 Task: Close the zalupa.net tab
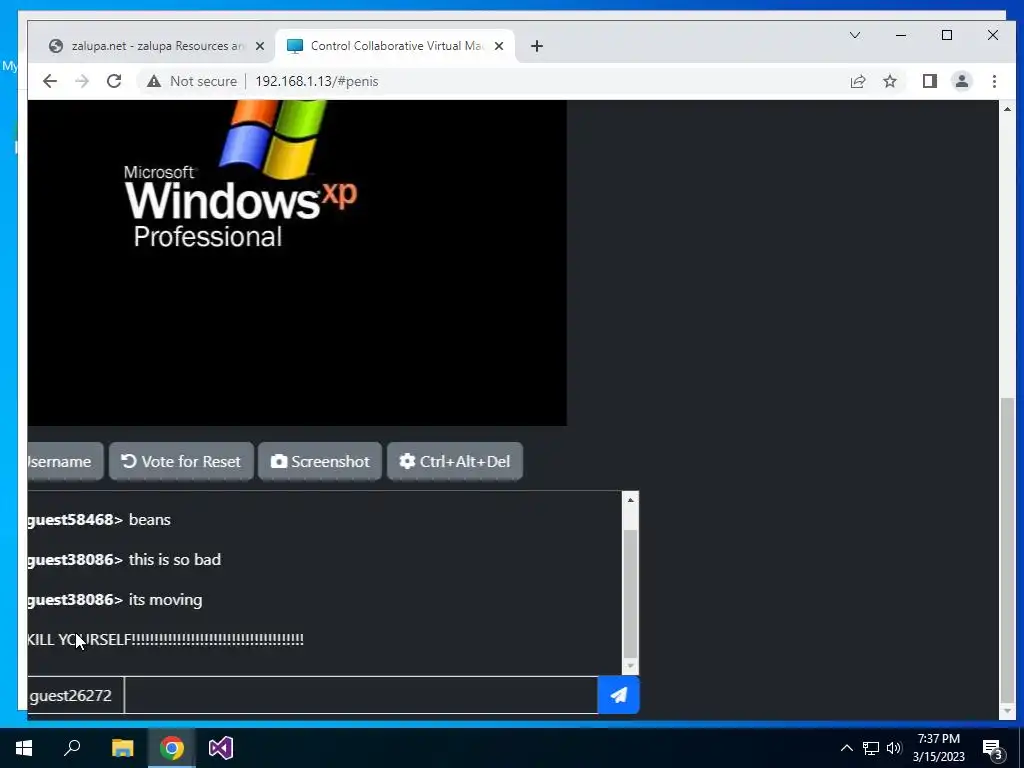[260, 46]
